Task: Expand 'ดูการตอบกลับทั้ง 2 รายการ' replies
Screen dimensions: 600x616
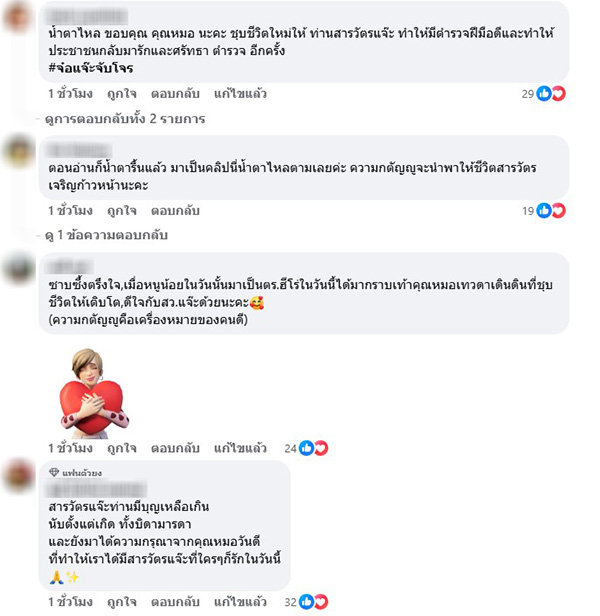Action: 125,119
